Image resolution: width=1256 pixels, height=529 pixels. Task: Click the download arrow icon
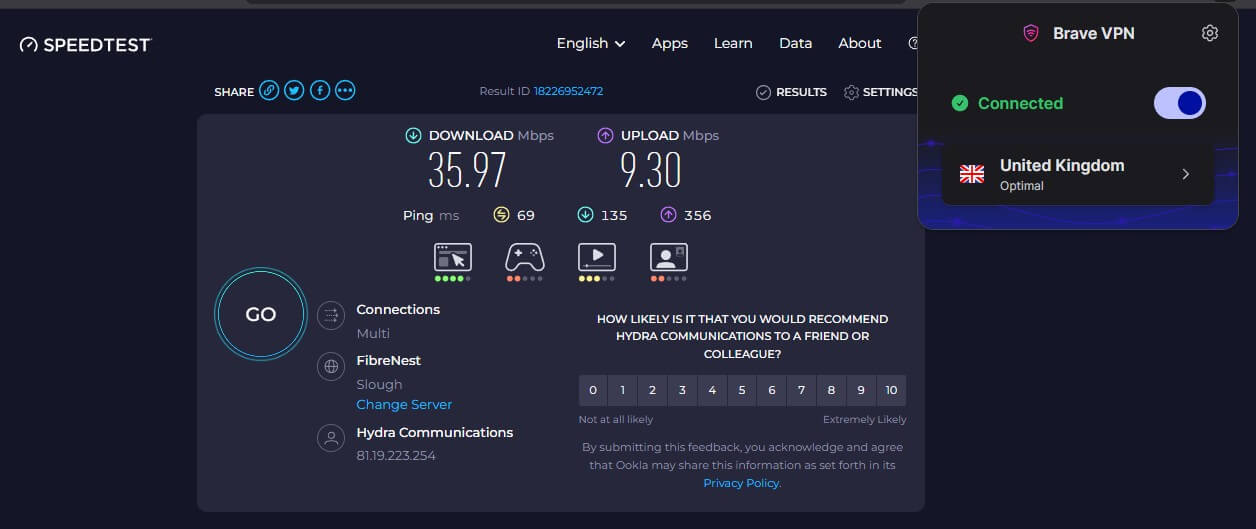pos(413,135)
